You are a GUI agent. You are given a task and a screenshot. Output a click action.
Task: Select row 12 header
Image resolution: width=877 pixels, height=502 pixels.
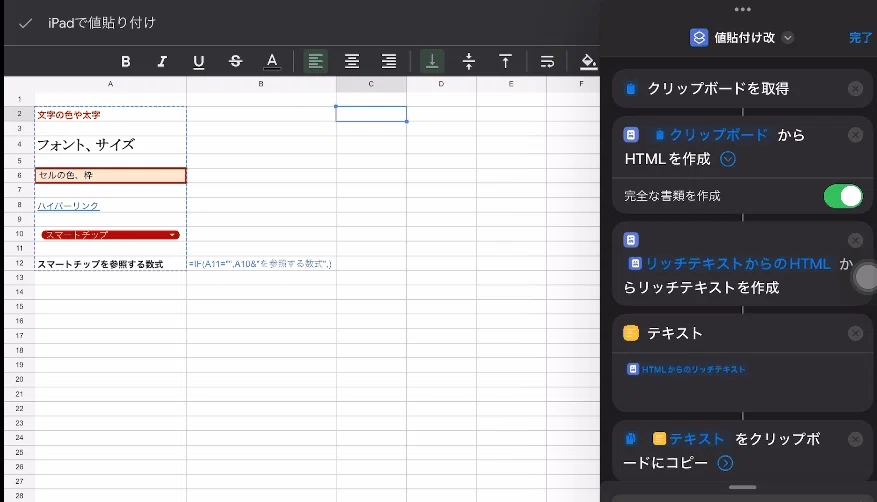(x=19, y=263)
